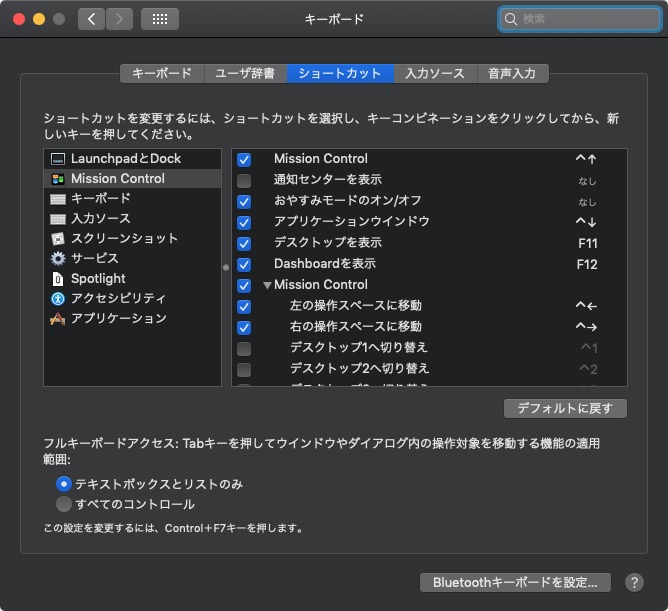Open the 入力ソース tab
The image size is (668, 611).
click(435, 73)
